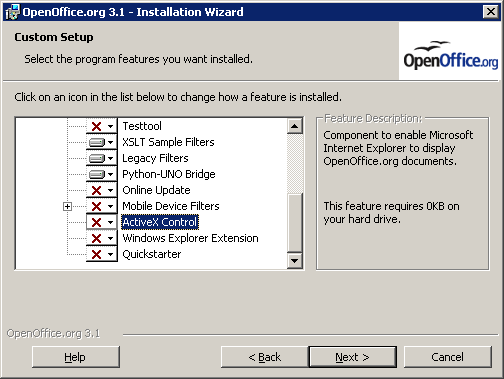The width and height of the screenshot is (504, 379).
Task: Cancel the installation wizard
Action: [x=447, y=357]
